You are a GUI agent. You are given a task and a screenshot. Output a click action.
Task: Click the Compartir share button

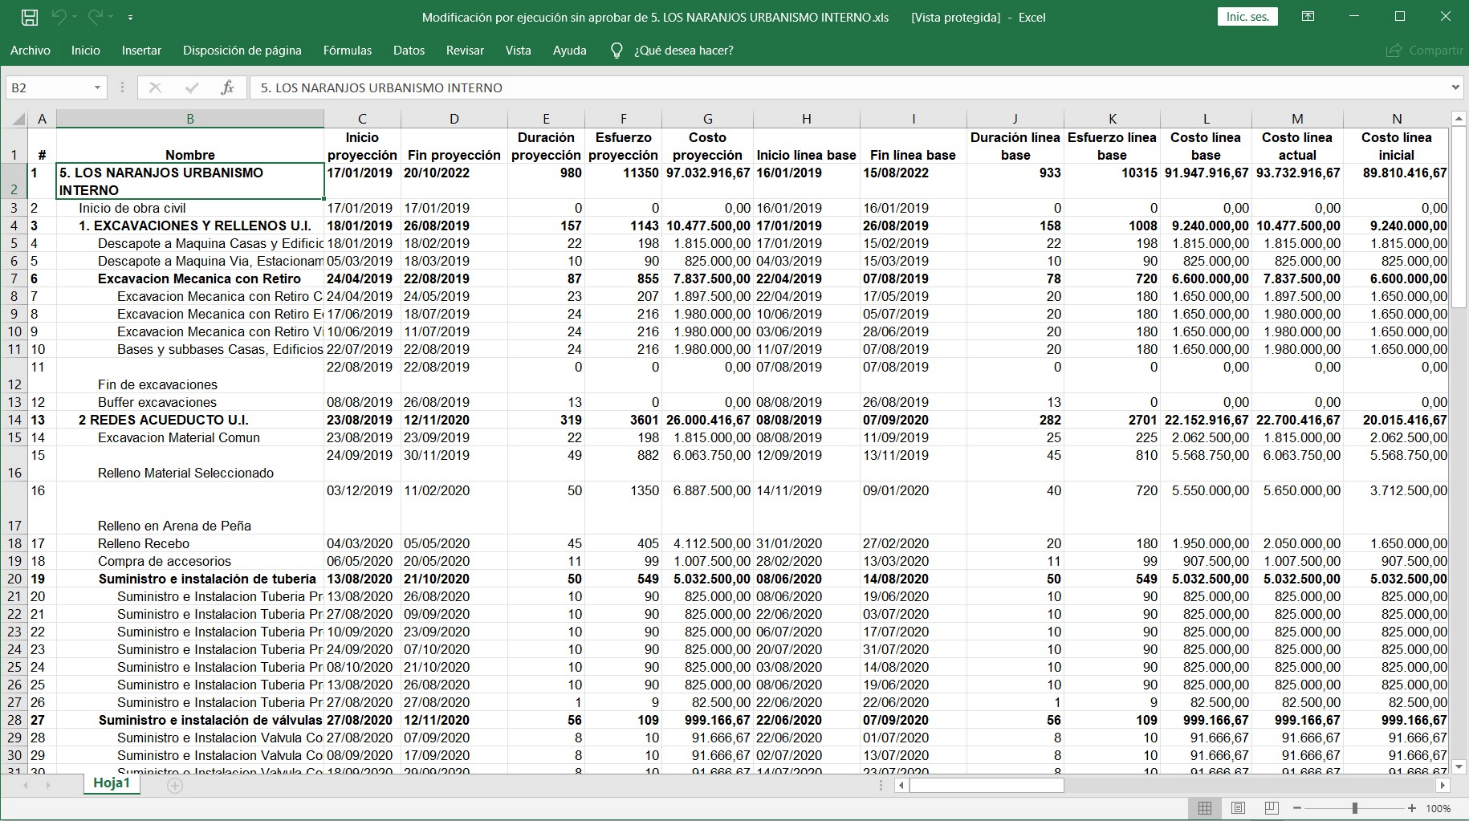pos(1424,50)
